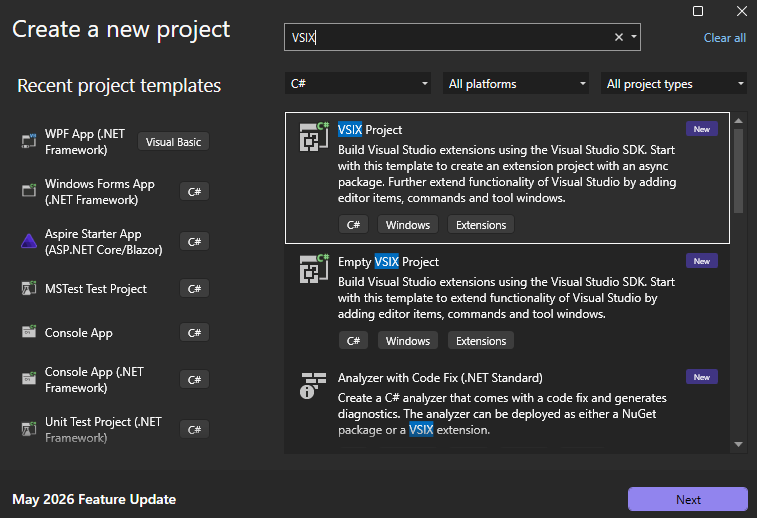Select recent Console App (.NET Framework) text

[x=94, y=379]
